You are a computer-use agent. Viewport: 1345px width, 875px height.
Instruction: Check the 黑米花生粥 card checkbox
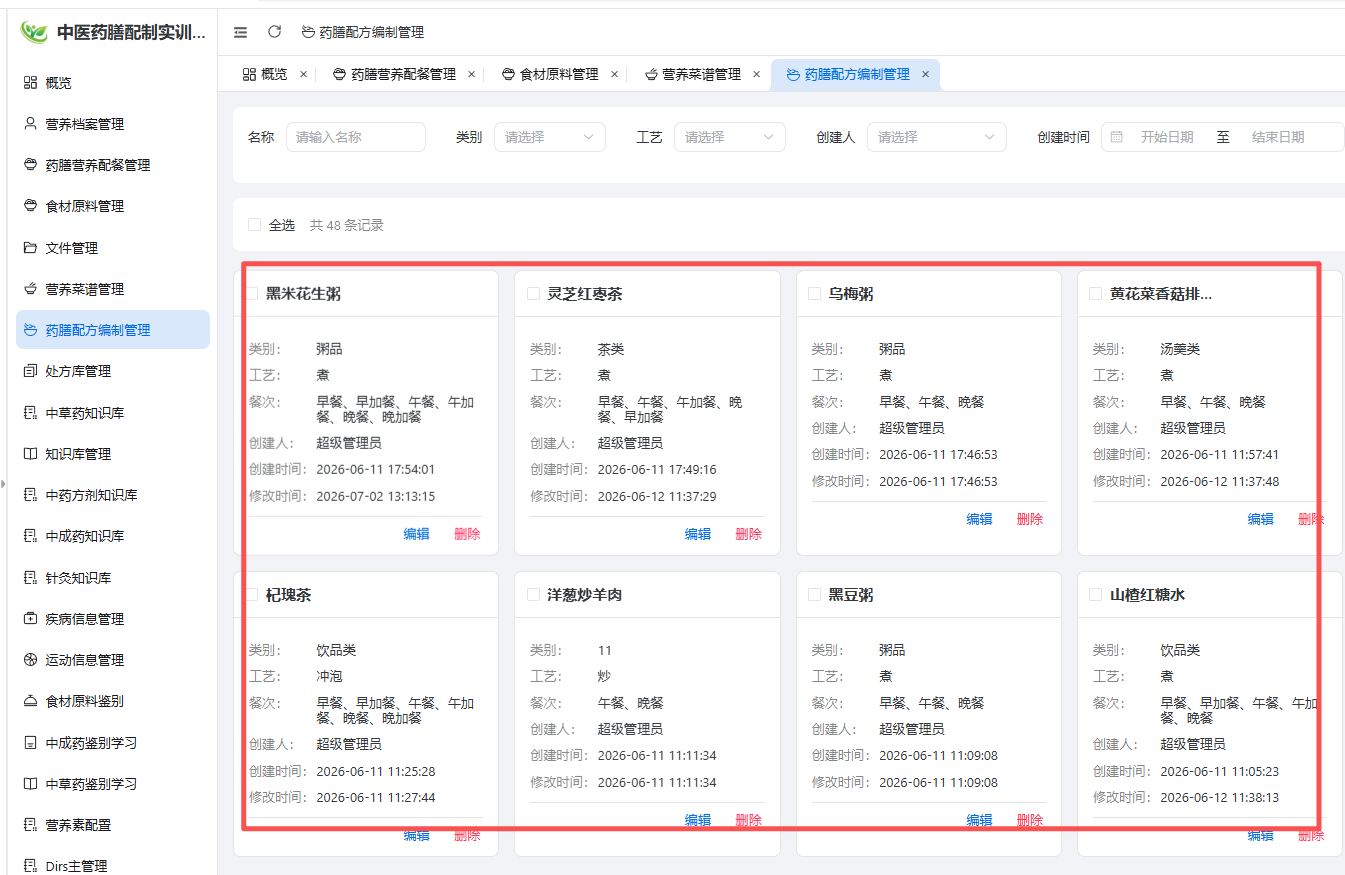pos(253,293)
